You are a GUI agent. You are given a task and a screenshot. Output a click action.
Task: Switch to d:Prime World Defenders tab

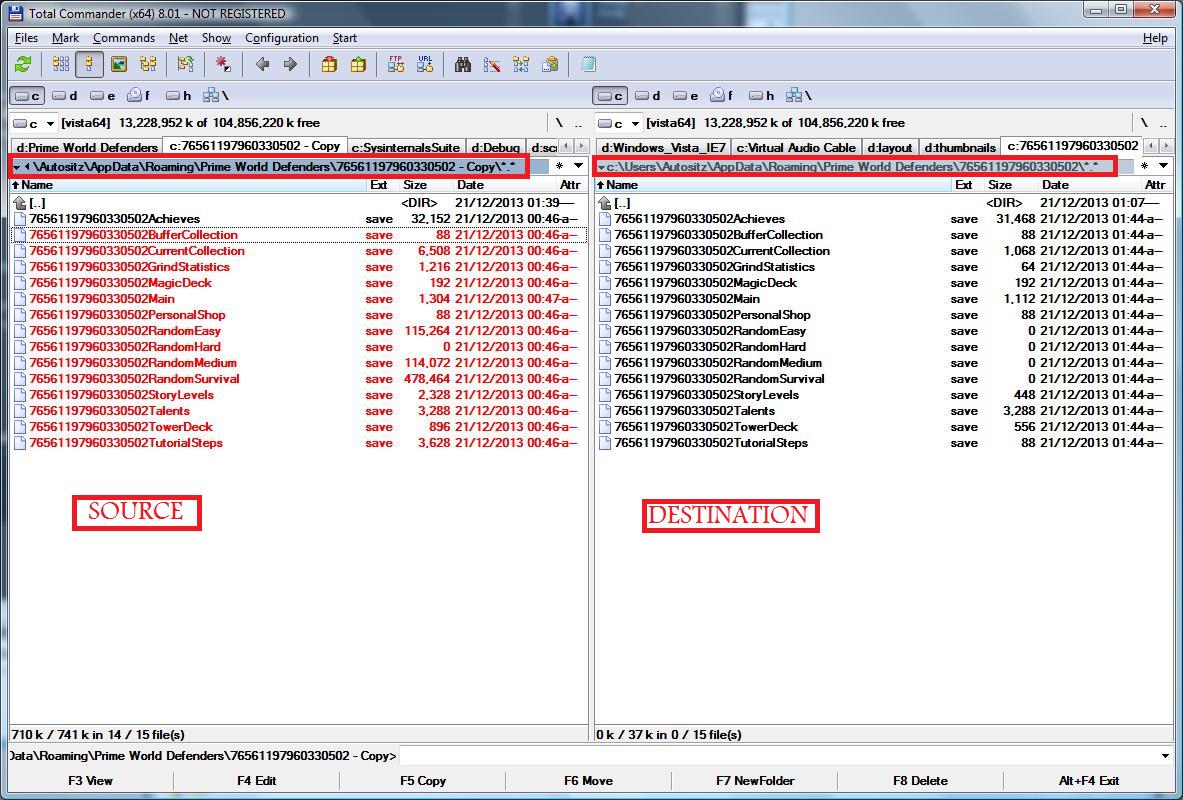88,147
